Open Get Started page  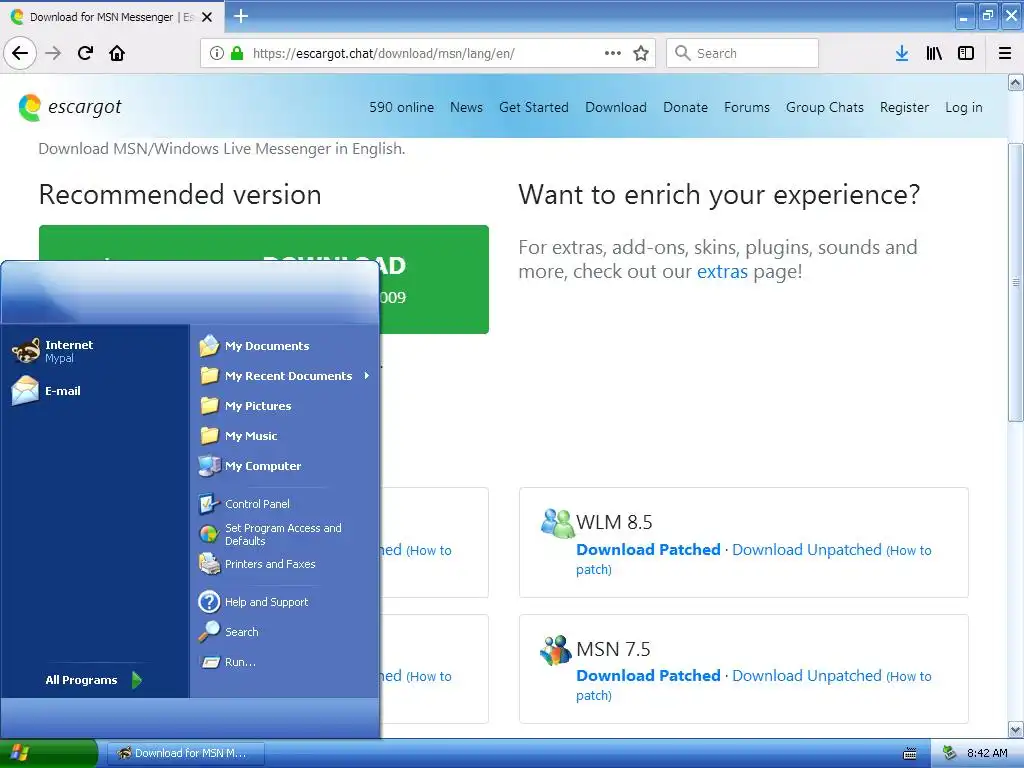point(534,107)
